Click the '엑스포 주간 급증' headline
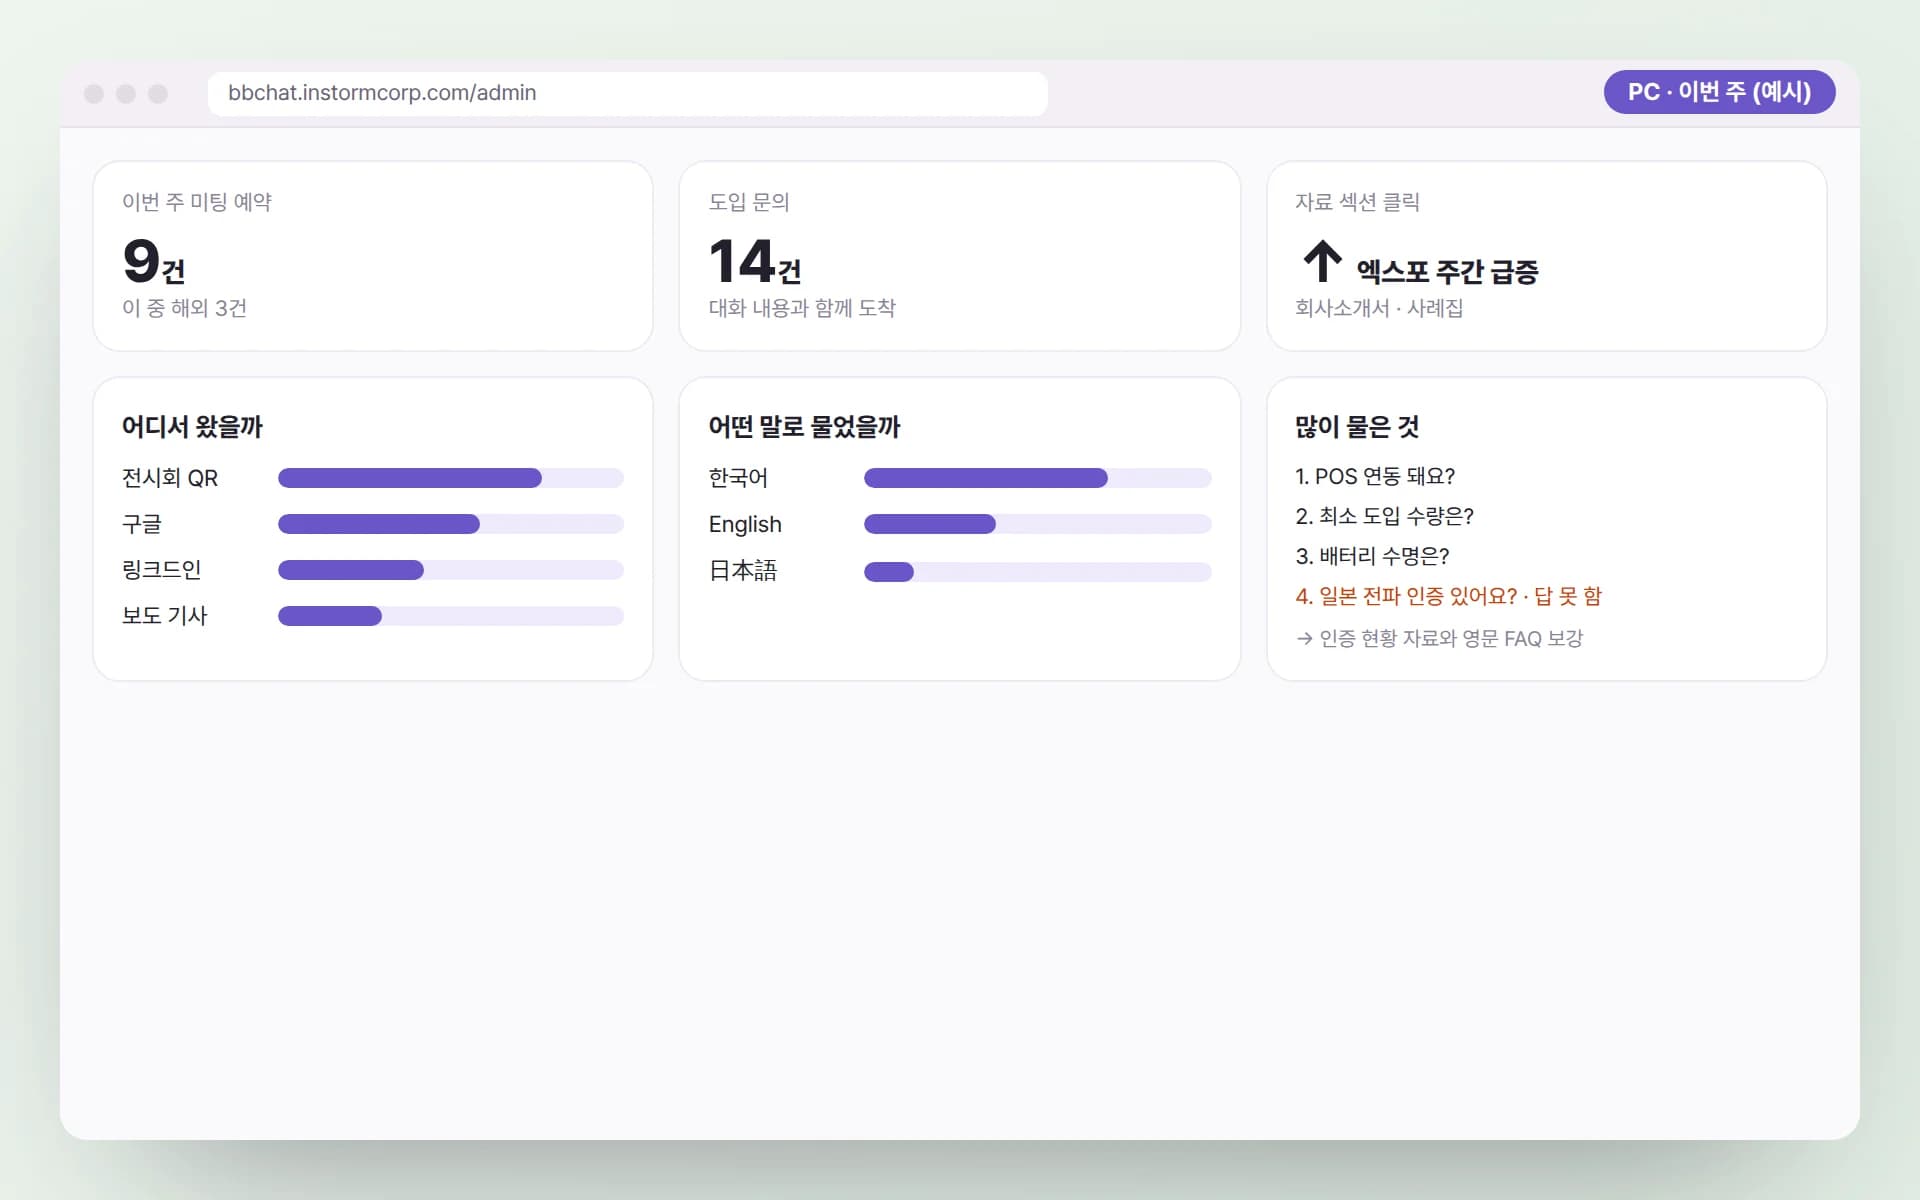 (x=1447, y=271)
